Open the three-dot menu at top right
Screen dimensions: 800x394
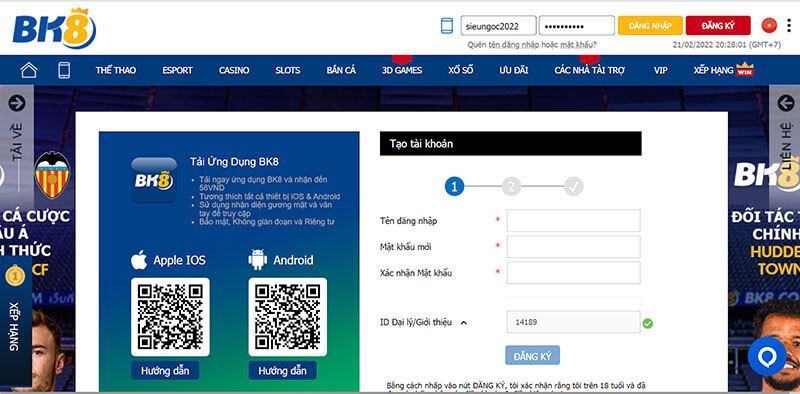789,26
